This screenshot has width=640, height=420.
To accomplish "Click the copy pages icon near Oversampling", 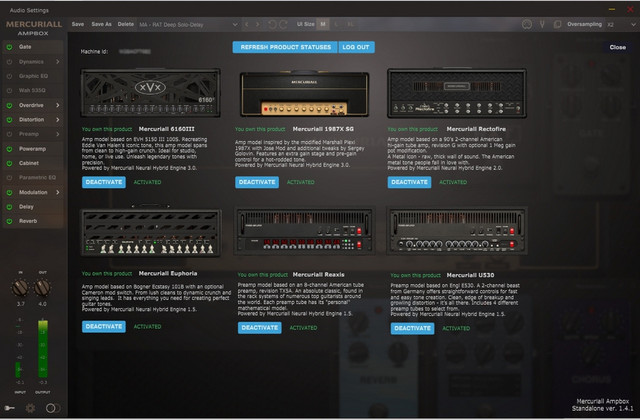I will tap(557, 24).
